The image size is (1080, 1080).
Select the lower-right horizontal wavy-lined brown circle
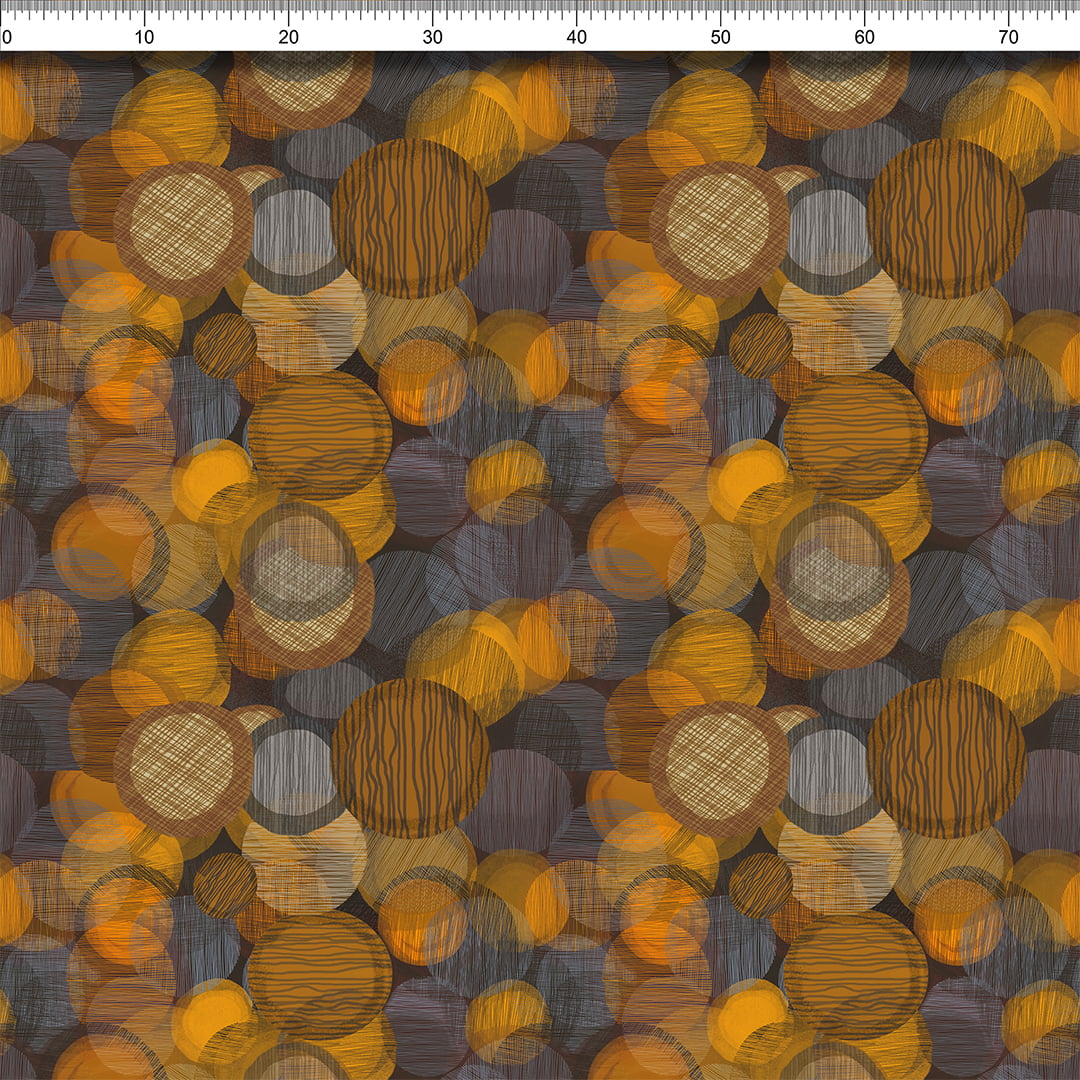coord(855,975)
